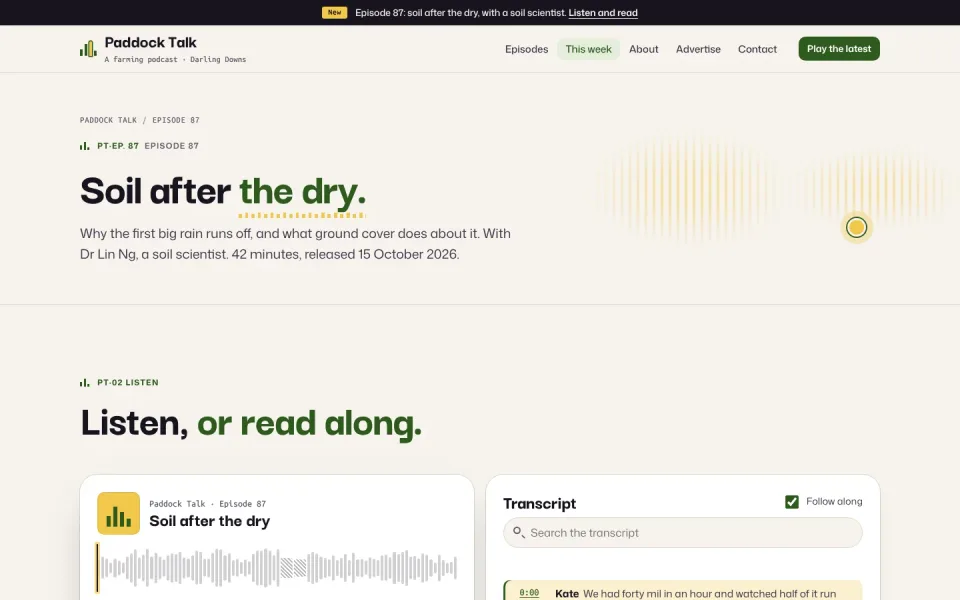The height and width of the screenshot is (600, 960).
Task: Click the Paddock Talk site title
Action: (151, 42)
